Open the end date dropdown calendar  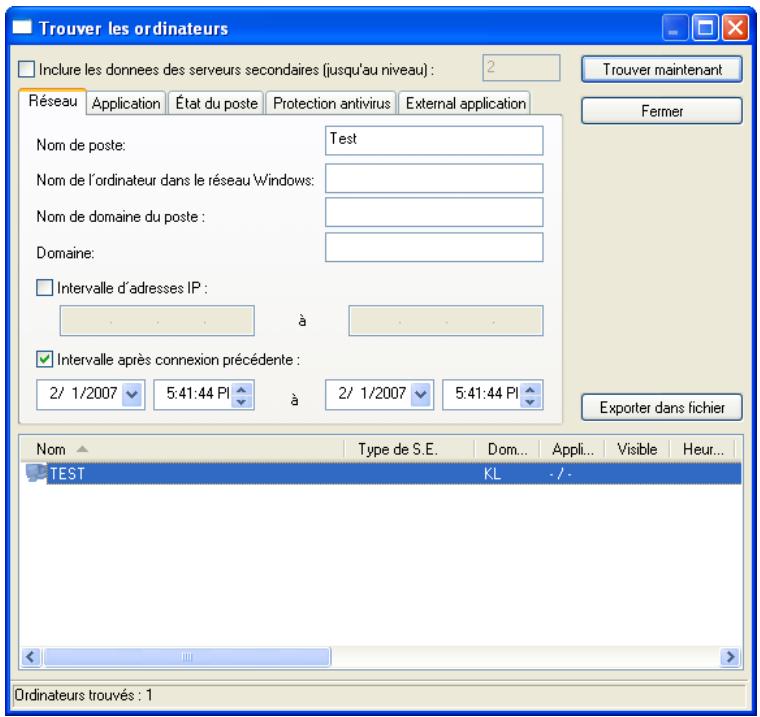(x=421, y=394)
